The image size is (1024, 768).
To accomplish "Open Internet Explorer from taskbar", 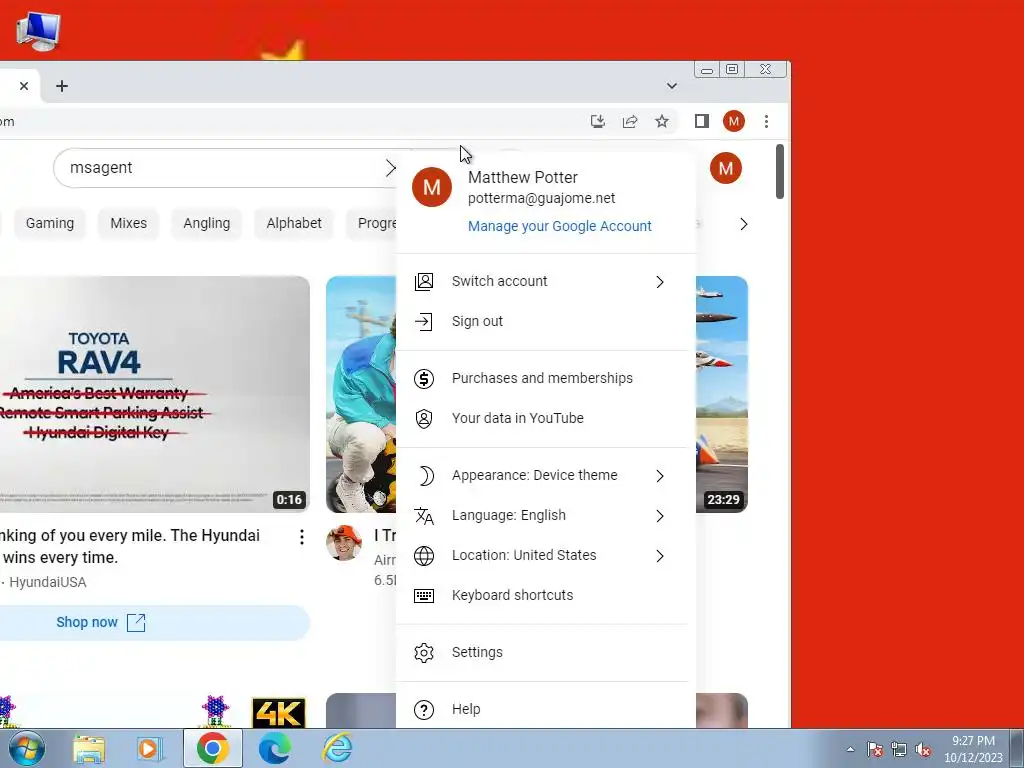I will (337, 748).
